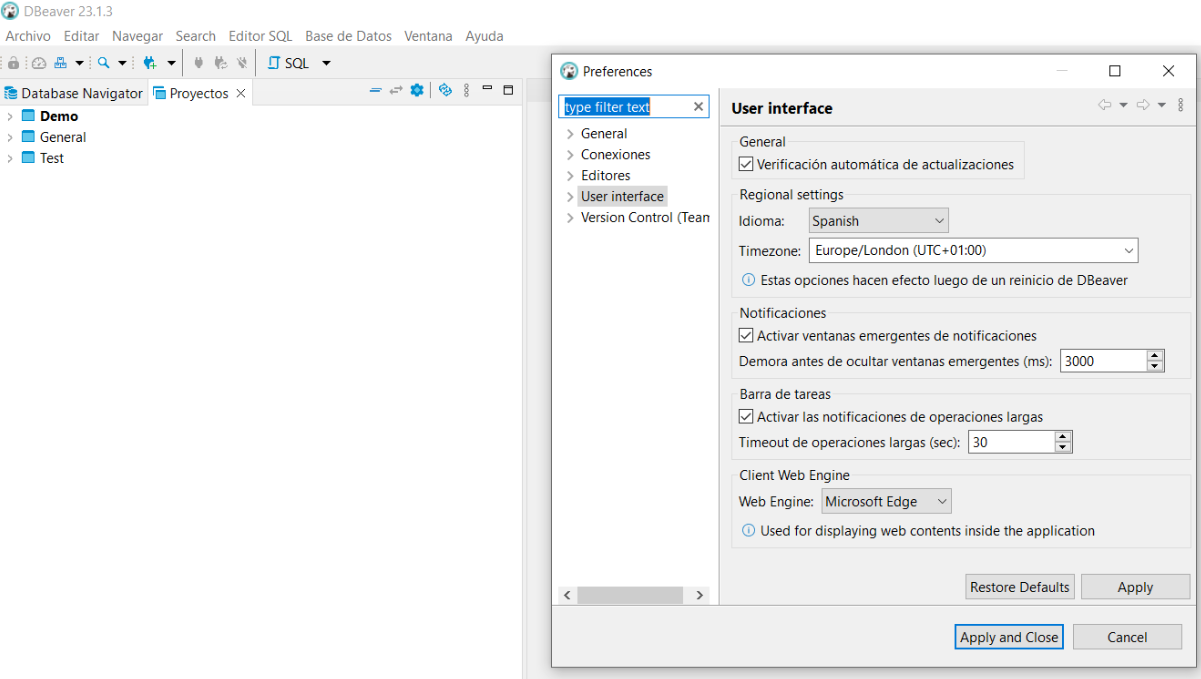This screenshot has height=679, width=1201.
Task: Disable Activar las notificaciones de operaciones largas
Action: click(745, 418)
